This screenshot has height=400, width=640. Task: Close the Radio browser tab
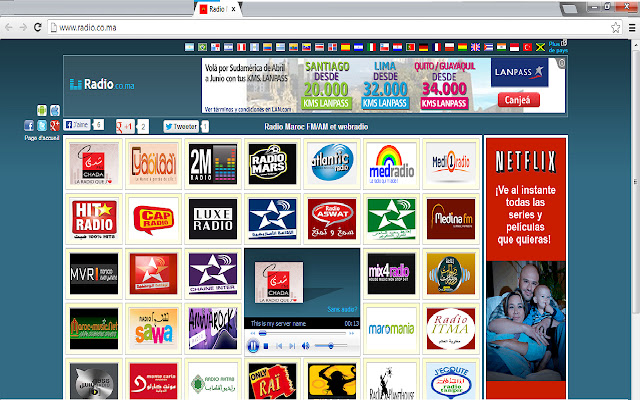(233, 9)
